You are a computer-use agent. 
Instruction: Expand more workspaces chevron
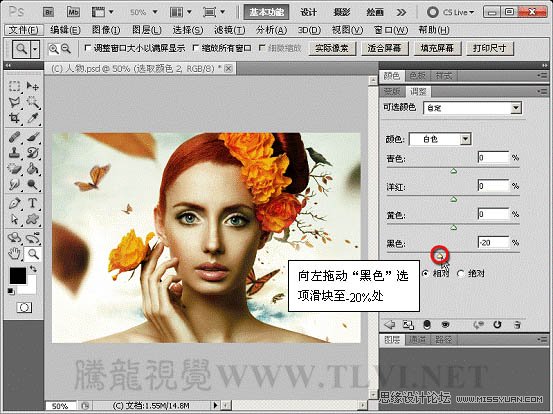coord(401,13)
